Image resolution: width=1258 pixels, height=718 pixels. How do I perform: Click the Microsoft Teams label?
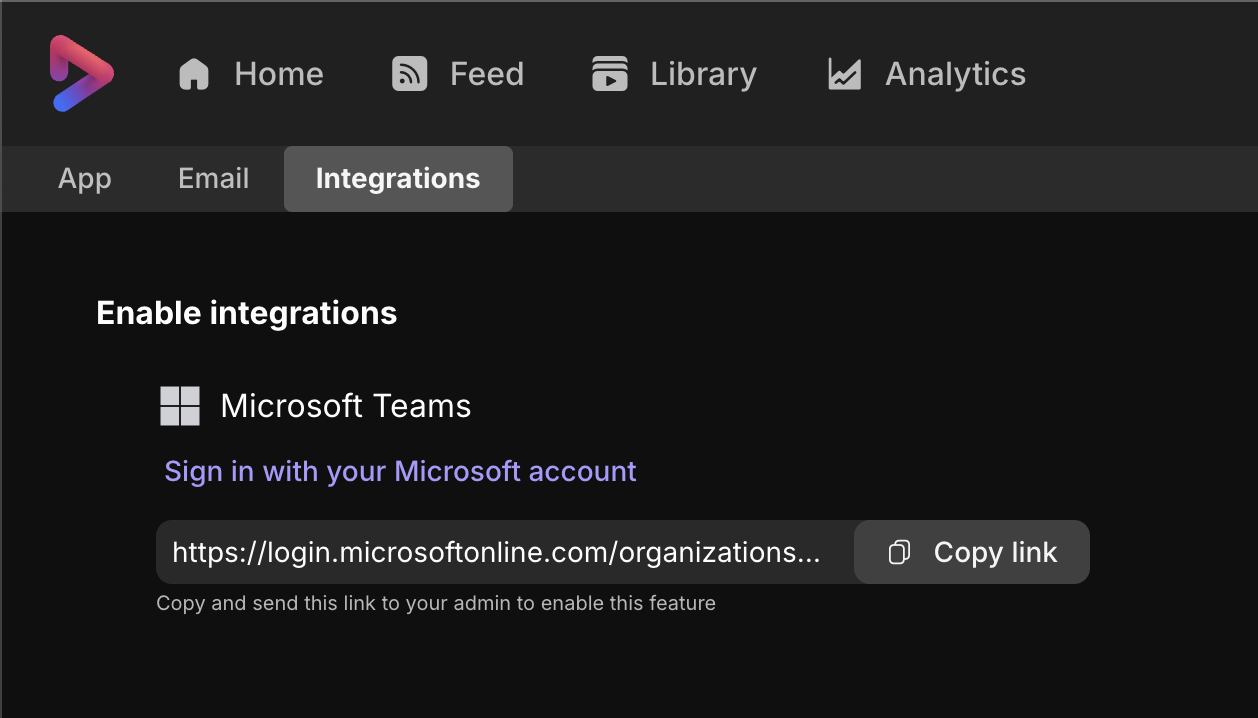click(x=346, y=406)
